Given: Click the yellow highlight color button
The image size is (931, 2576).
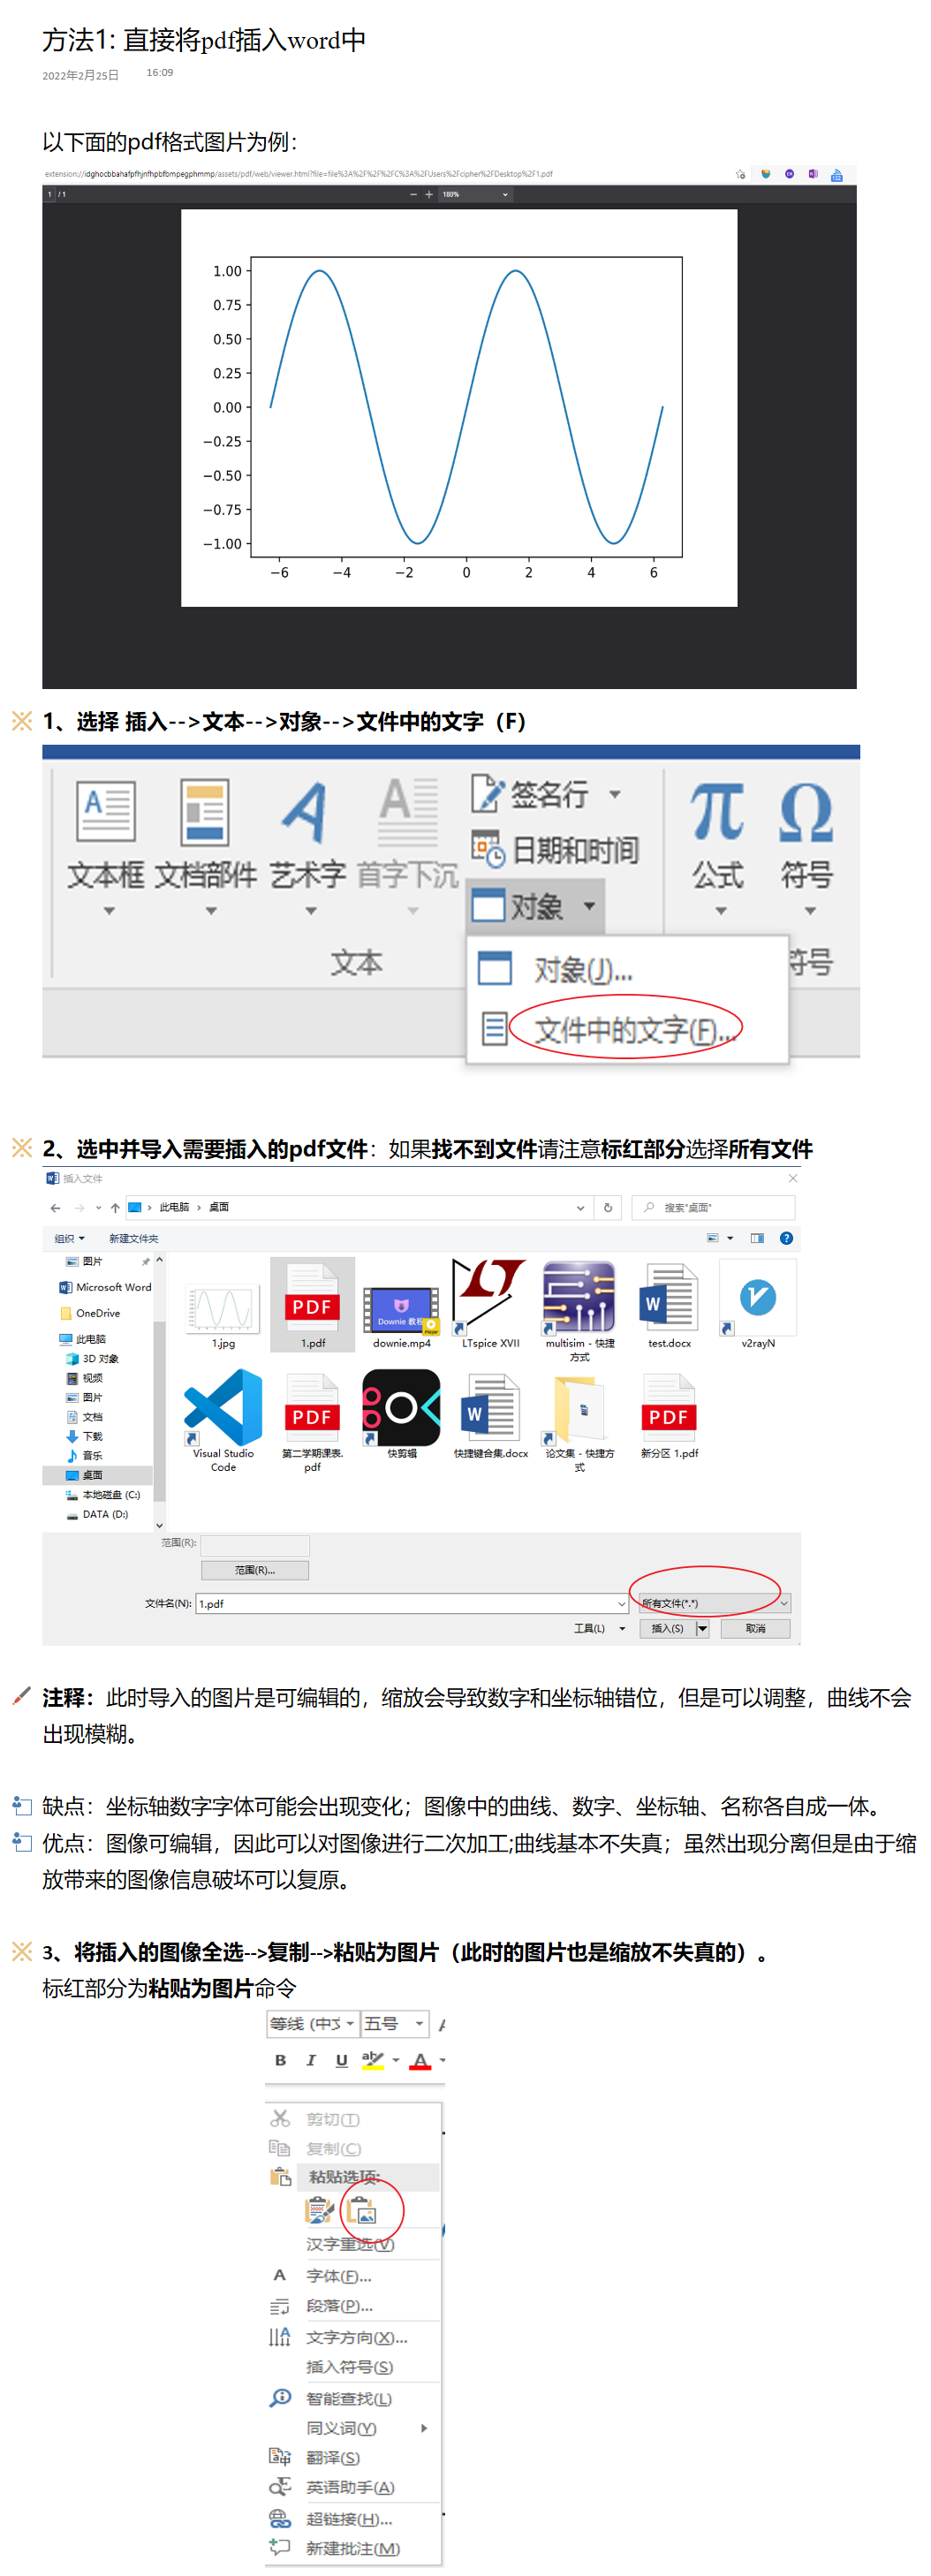Looking at the screenshot, I should [x=372, y=2060].
